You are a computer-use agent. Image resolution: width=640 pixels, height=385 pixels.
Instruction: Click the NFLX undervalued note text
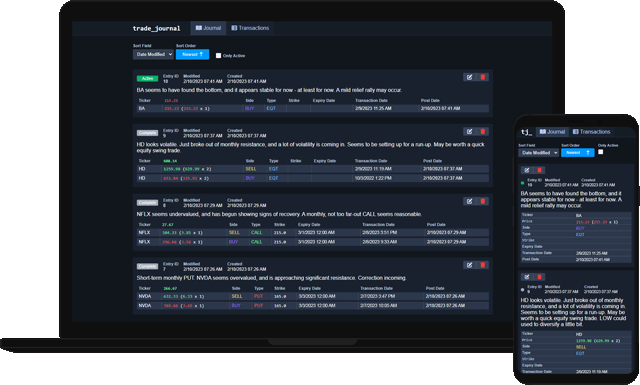pos(279,214)
